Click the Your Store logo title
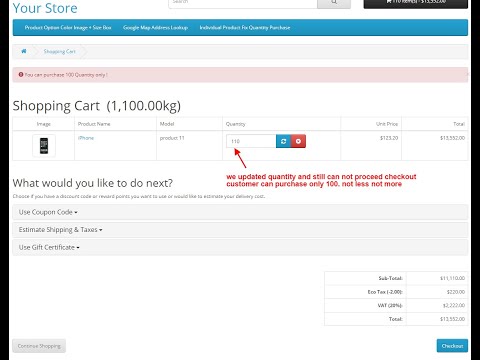The width and height of the screenshot is (480, 360). point(45,8)
